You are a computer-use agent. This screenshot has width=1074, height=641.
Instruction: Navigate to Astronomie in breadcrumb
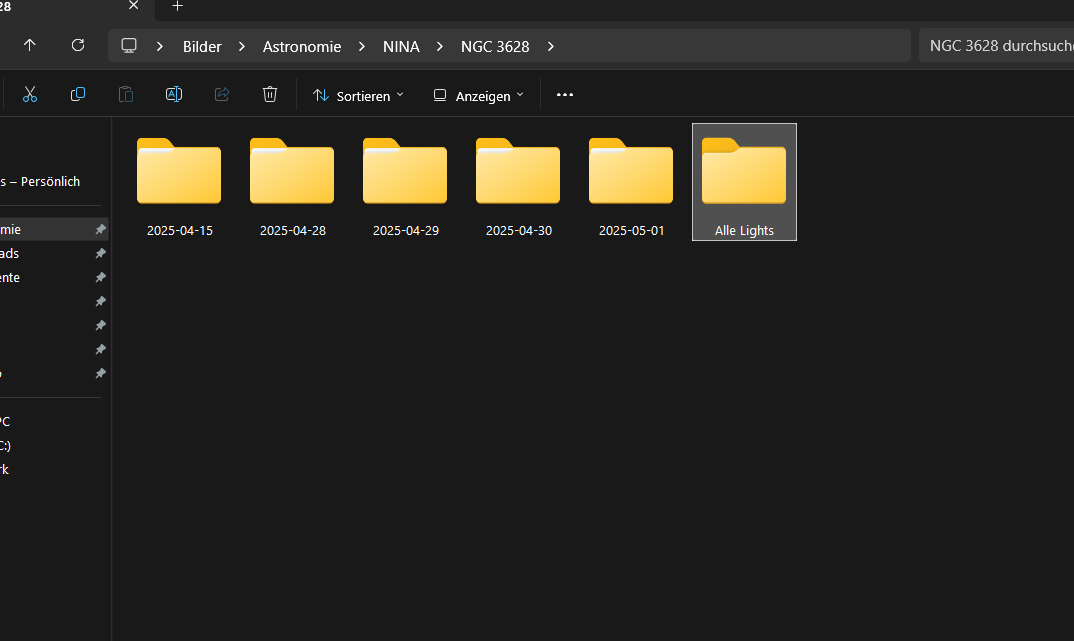[x=302, y=47]
